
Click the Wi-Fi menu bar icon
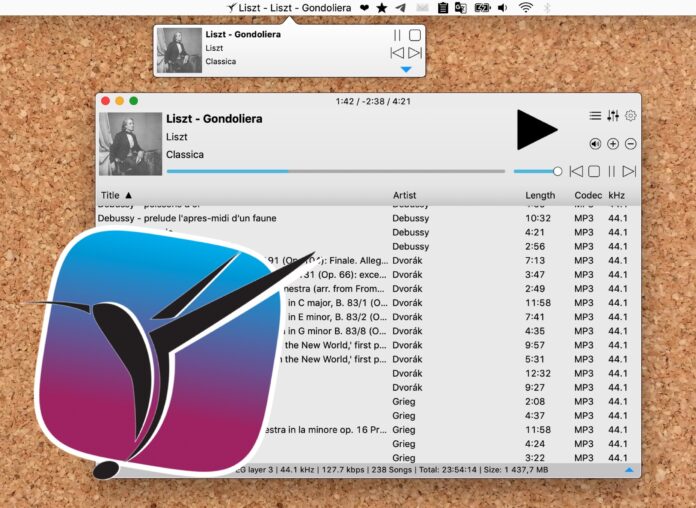coord(526,8)
